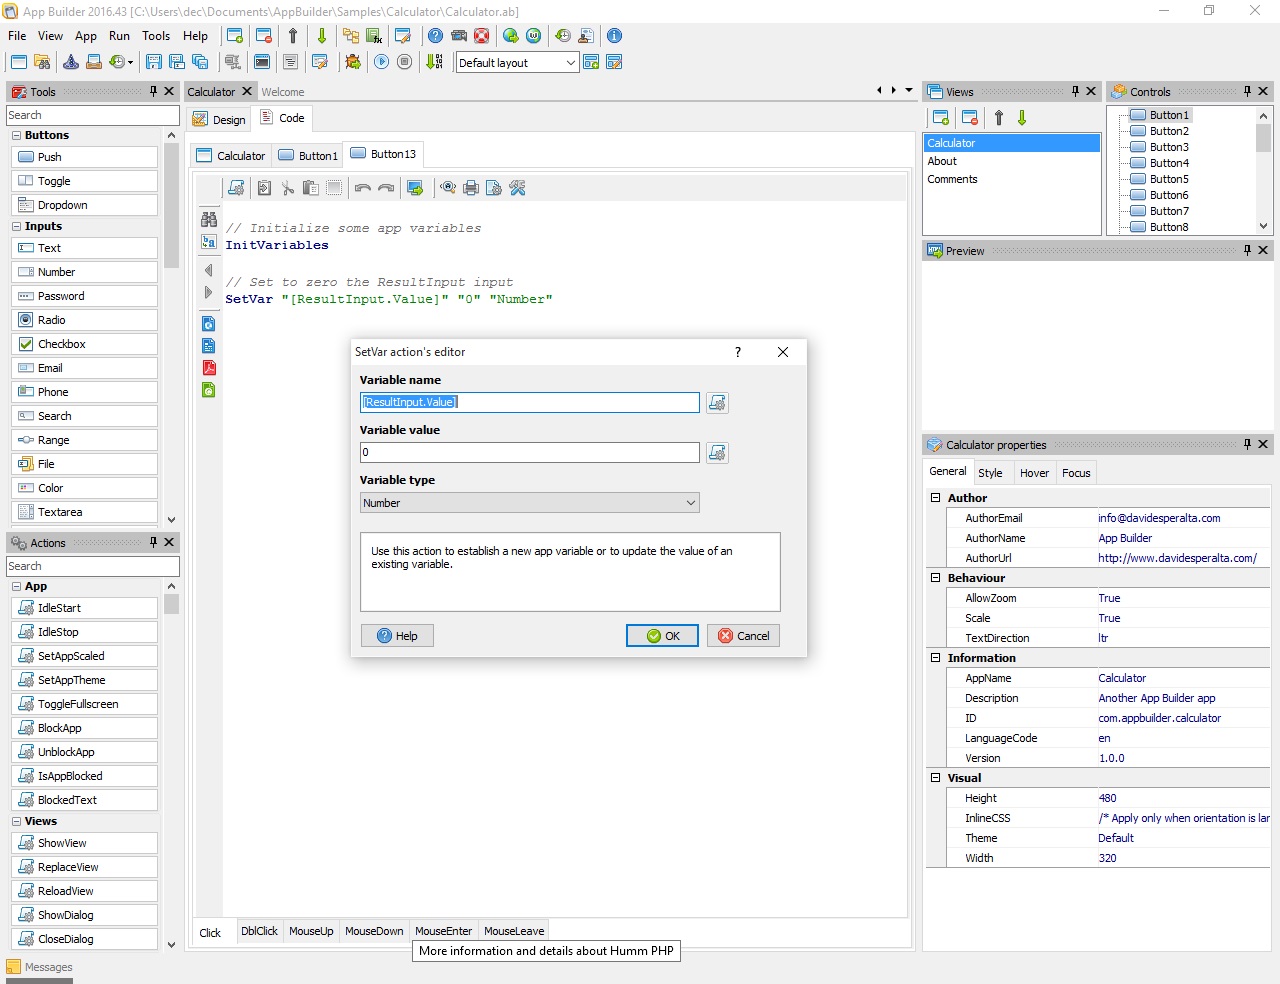Collapse the Information properties section
This screenshot has width=1280, height=984.
click(936, 657)
